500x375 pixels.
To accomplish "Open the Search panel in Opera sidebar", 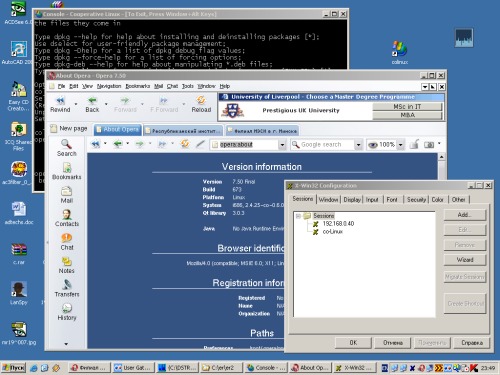I will coord(66,148).
